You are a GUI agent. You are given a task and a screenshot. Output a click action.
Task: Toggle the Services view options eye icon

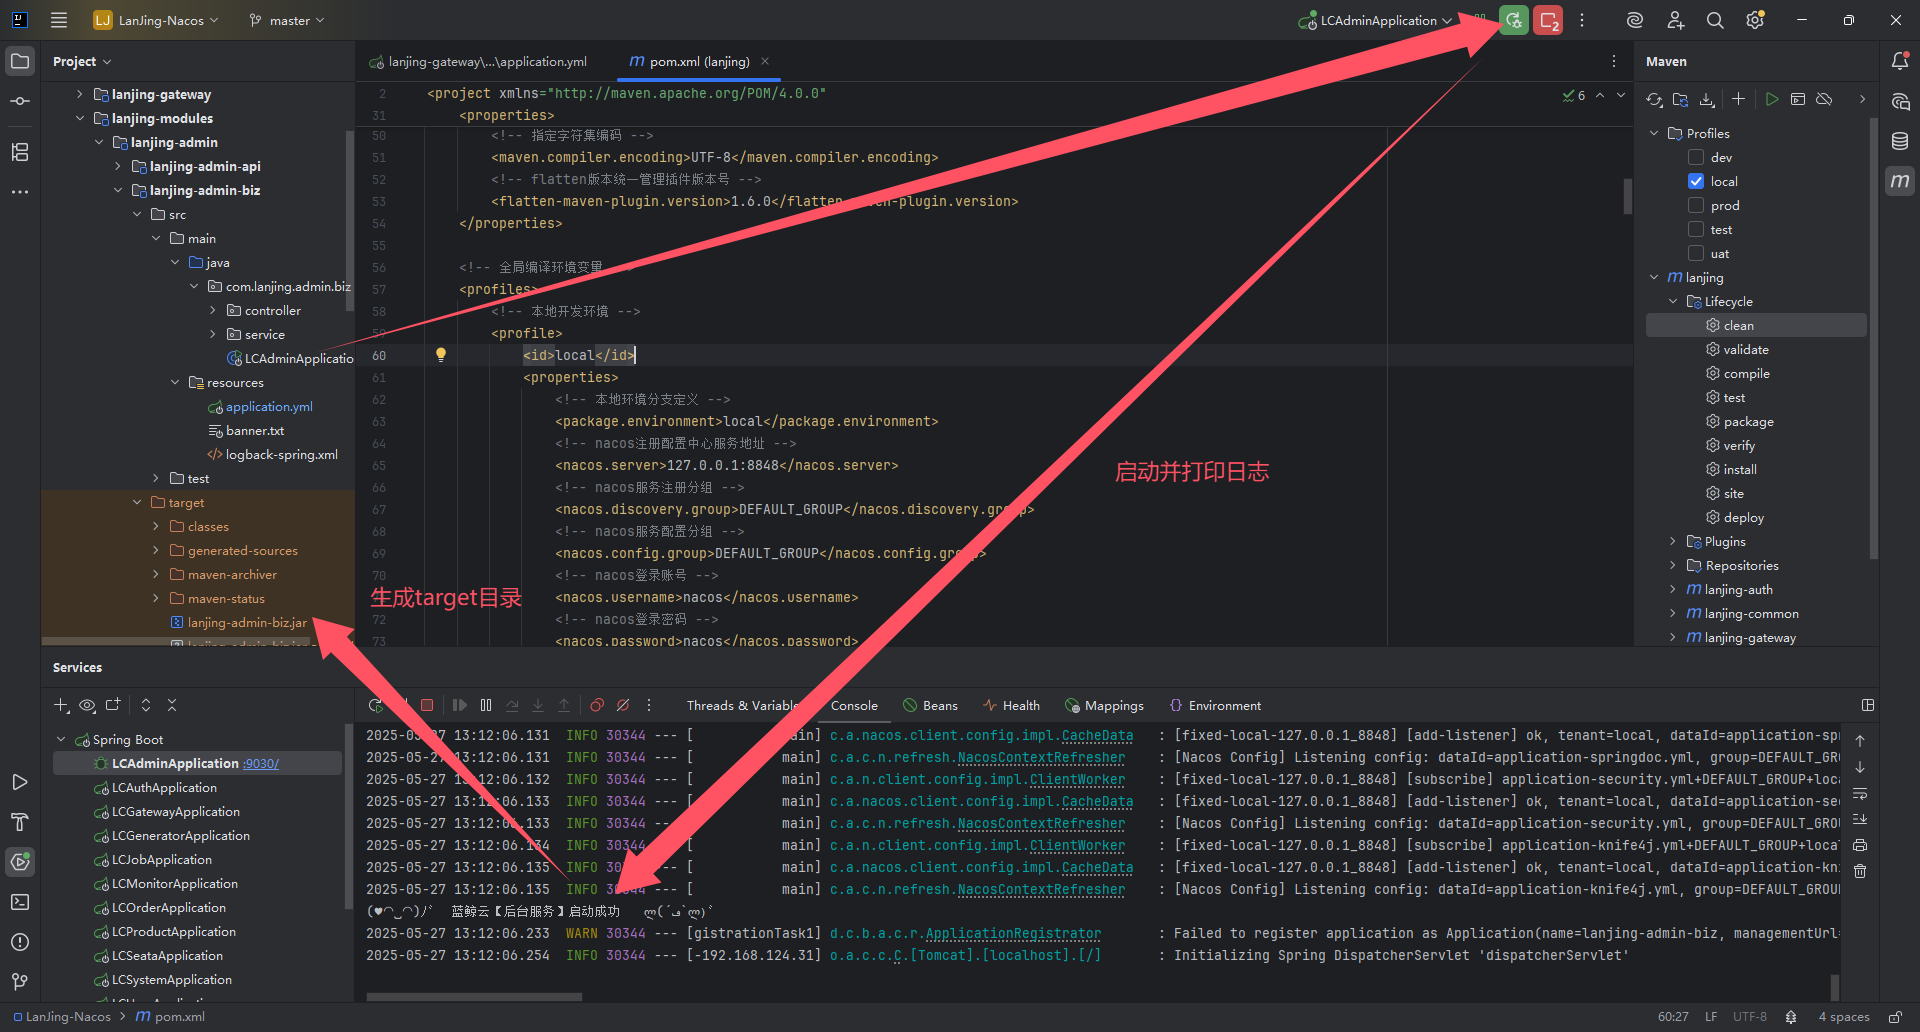click(x=87, y=705)
